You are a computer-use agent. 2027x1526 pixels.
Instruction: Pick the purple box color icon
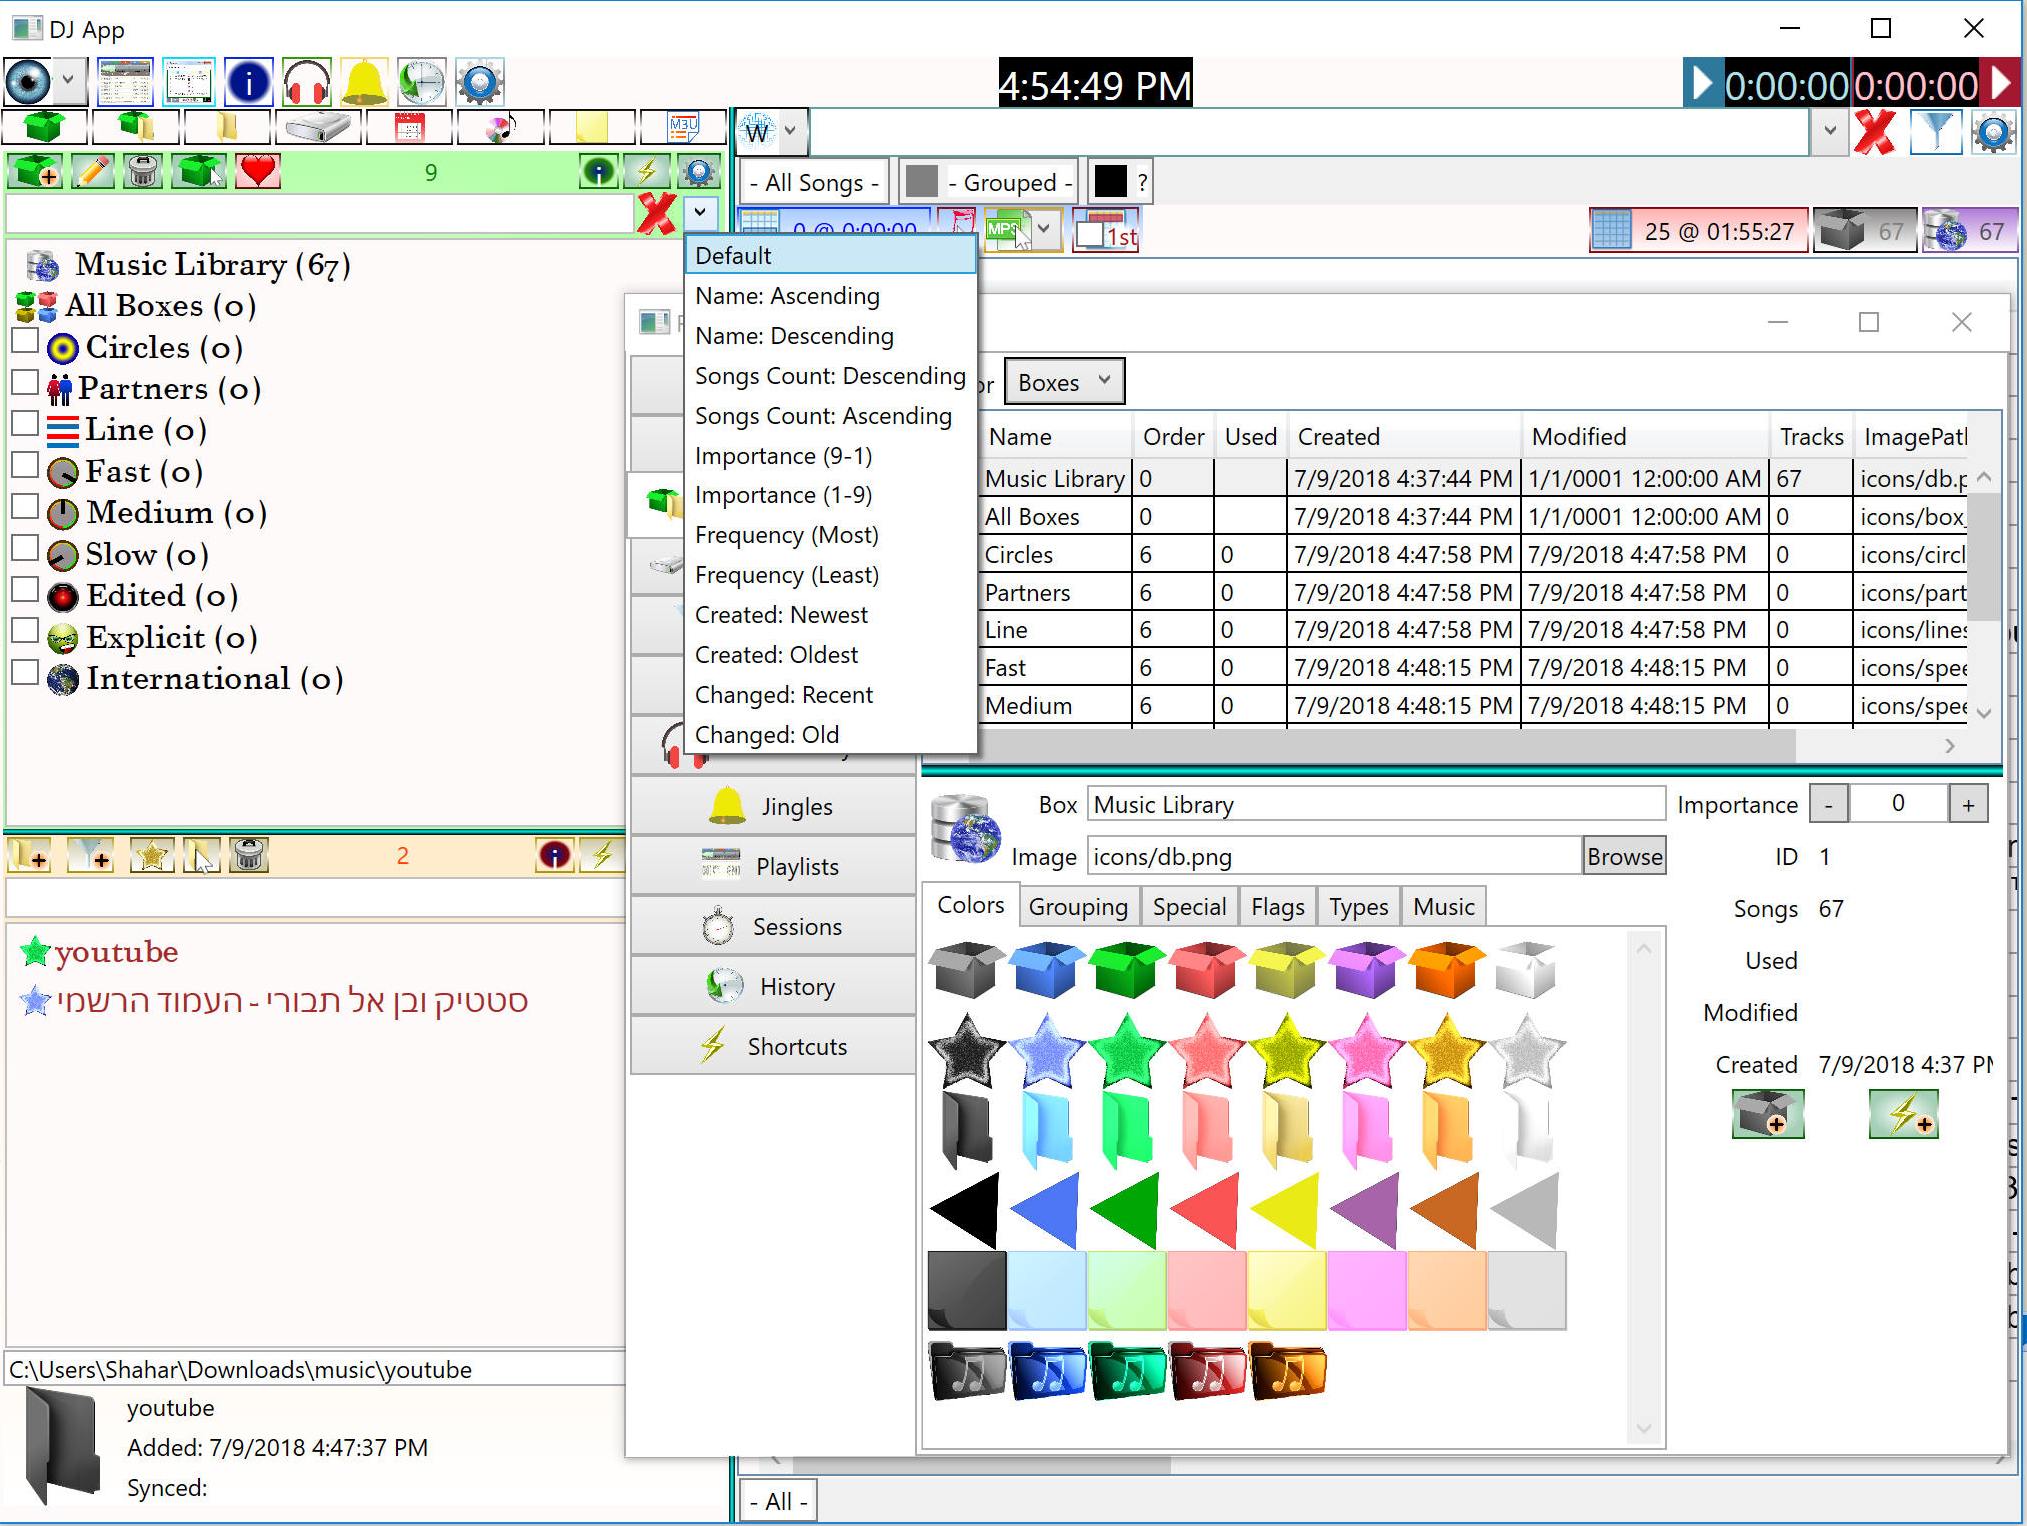tap(1366, 970)
